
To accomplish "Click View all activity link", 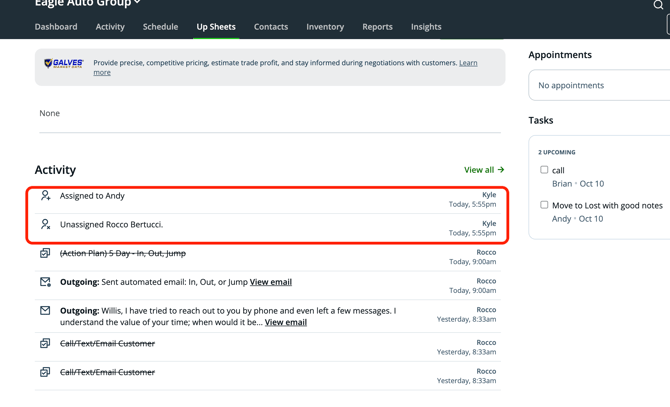I will [484, 170].
